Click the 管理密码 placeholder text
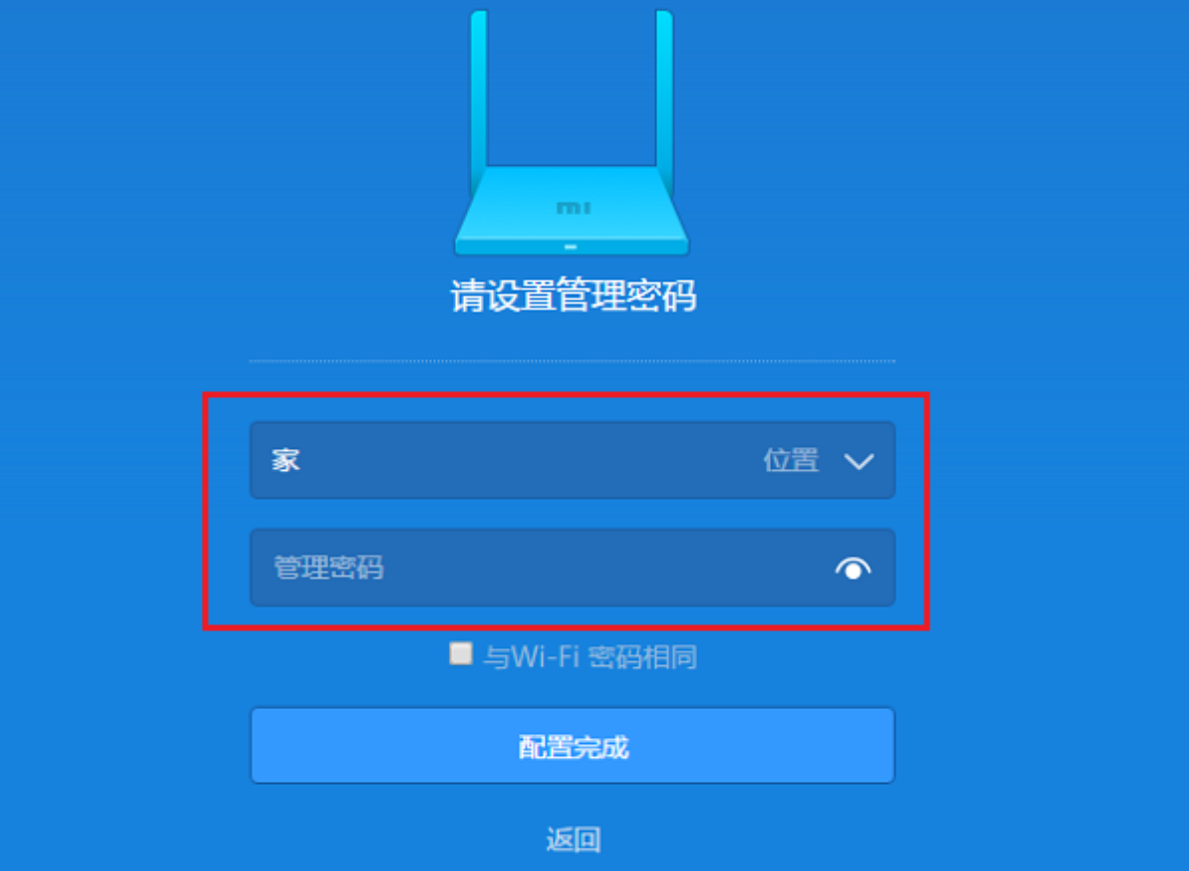 (x=328, y=567)
